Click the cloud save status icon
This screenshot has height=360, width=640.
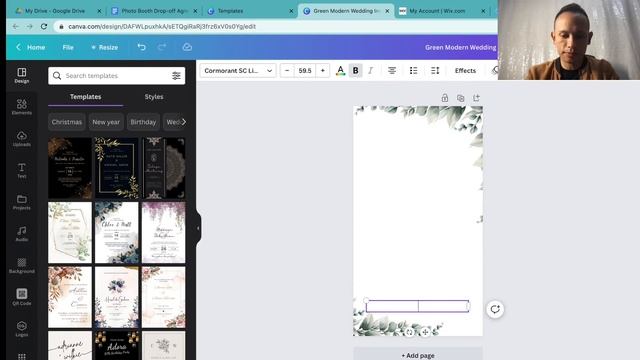[x=187, y=47]
